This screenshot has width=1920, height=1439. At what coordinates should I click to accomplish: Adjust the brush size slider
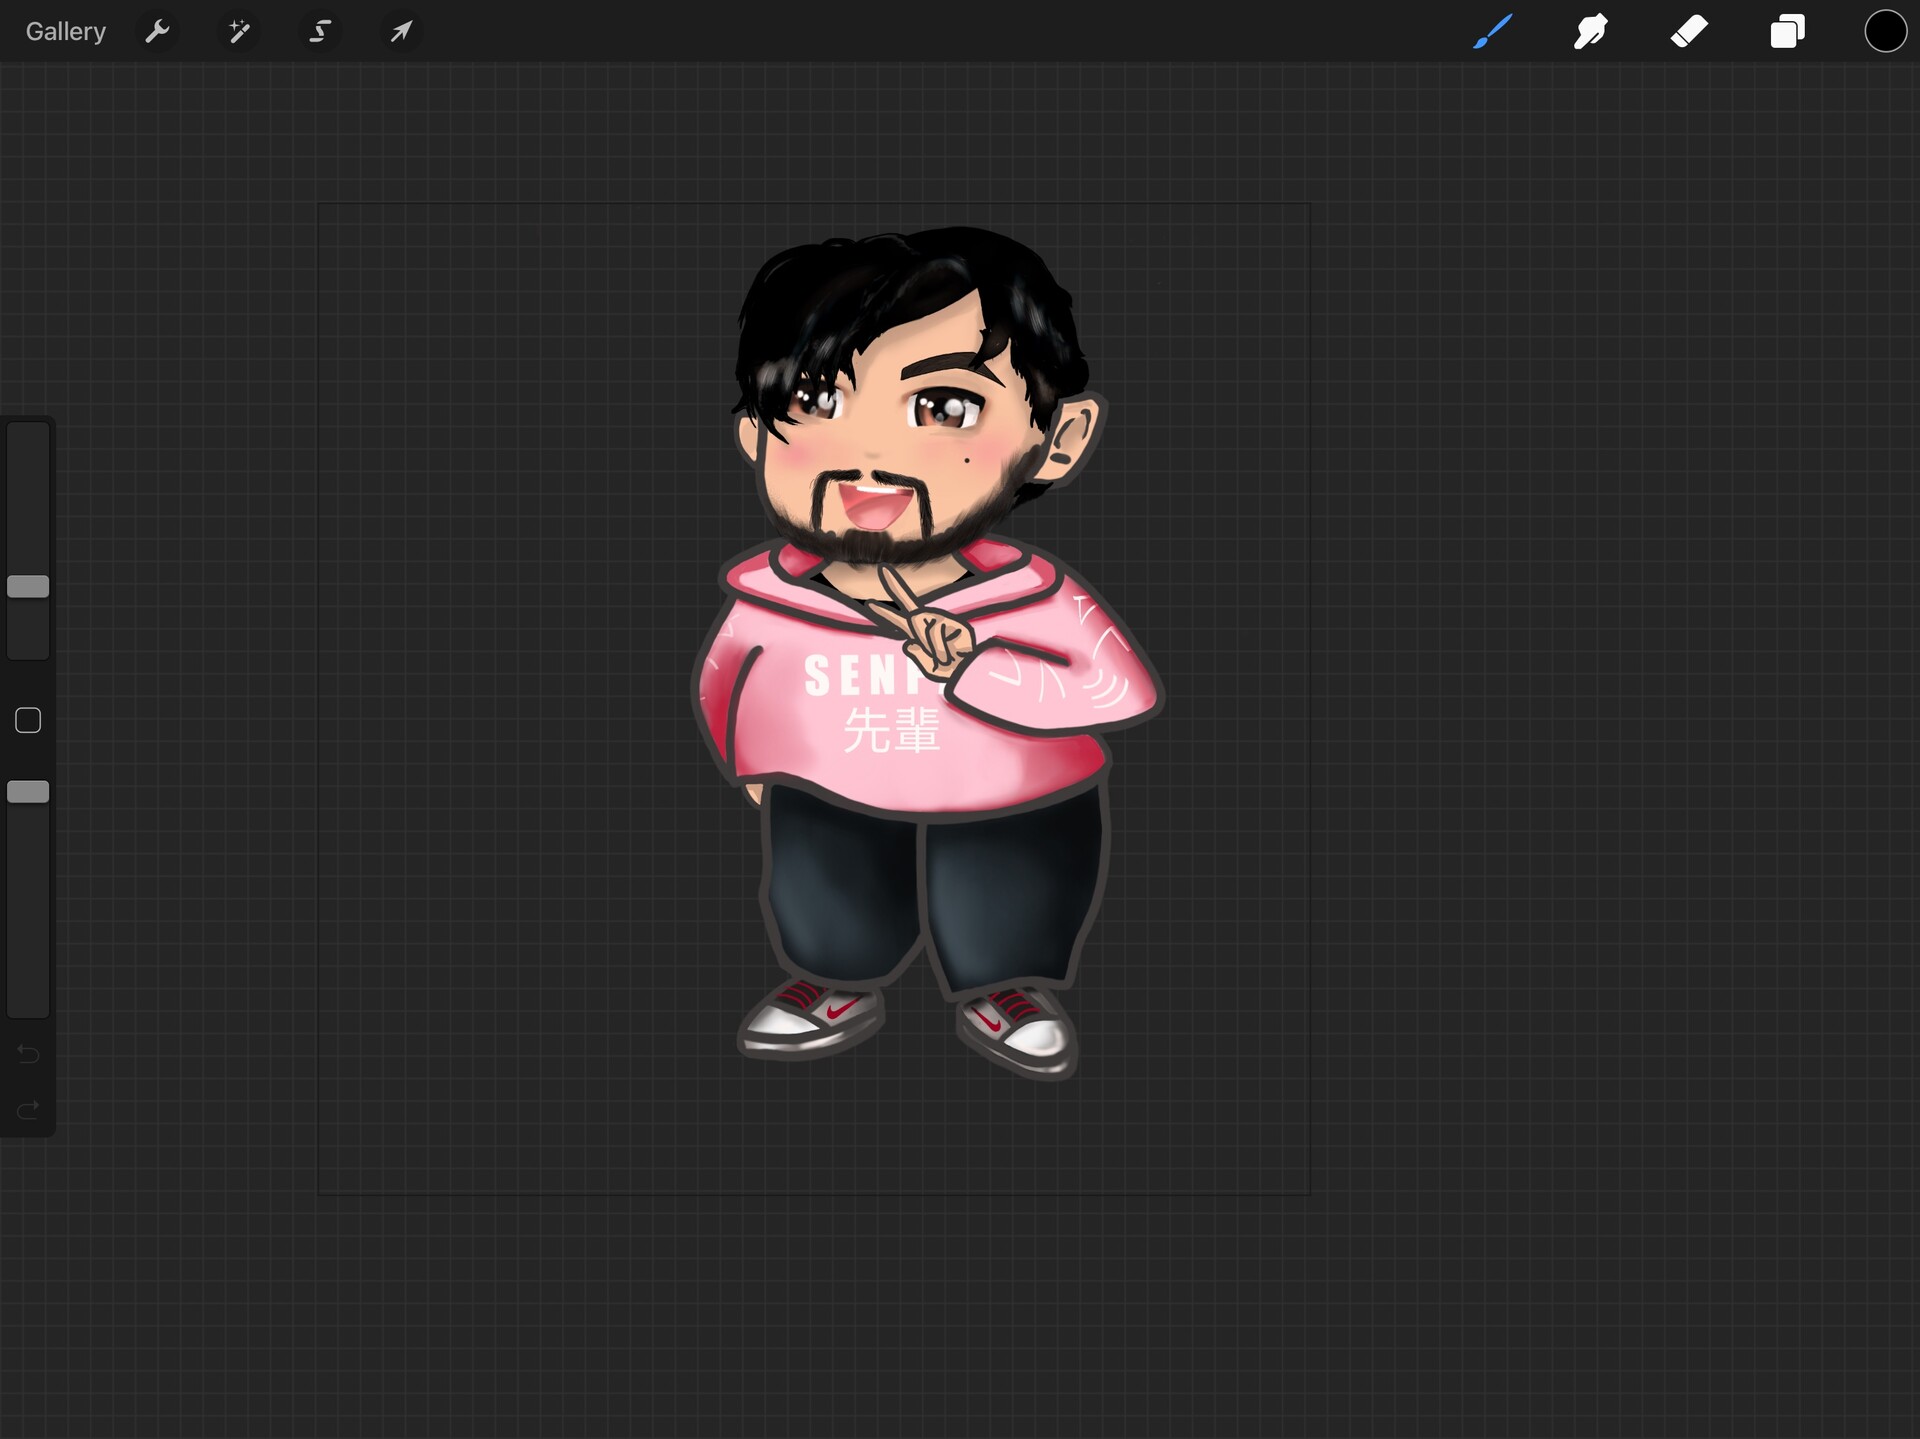(28, 586)
